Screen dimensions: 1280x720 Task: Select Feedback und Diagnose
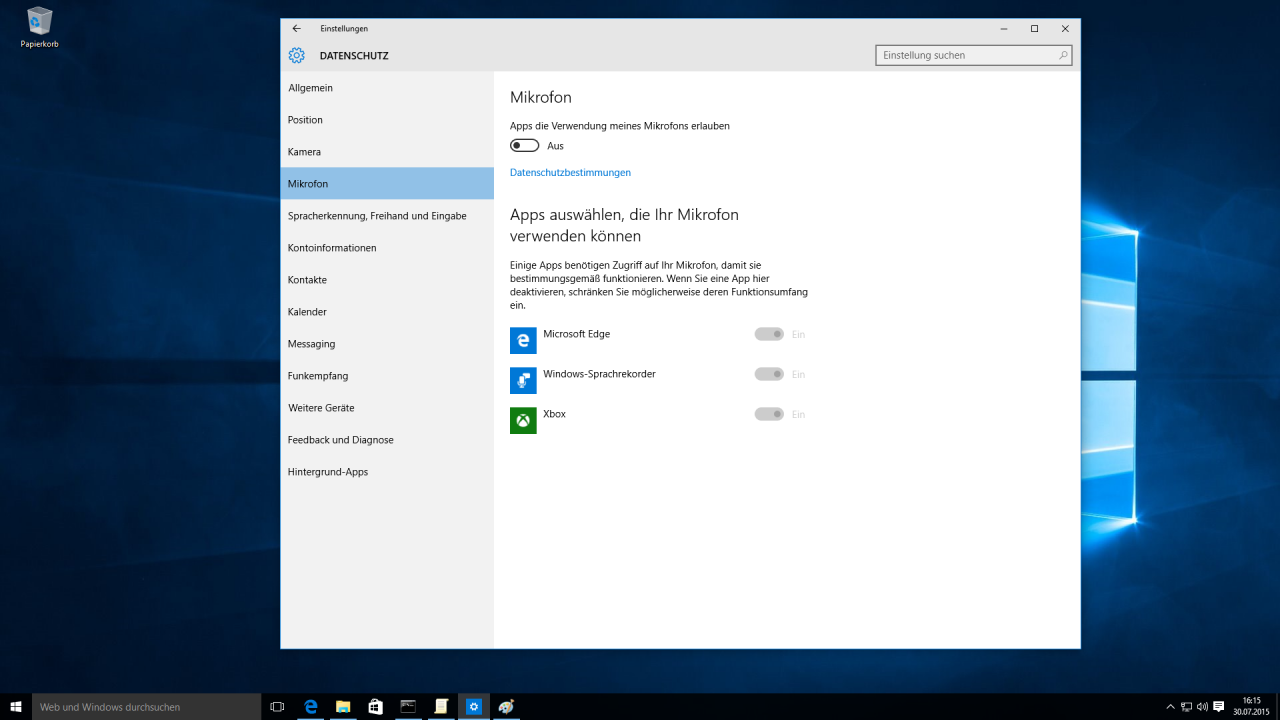387,440
